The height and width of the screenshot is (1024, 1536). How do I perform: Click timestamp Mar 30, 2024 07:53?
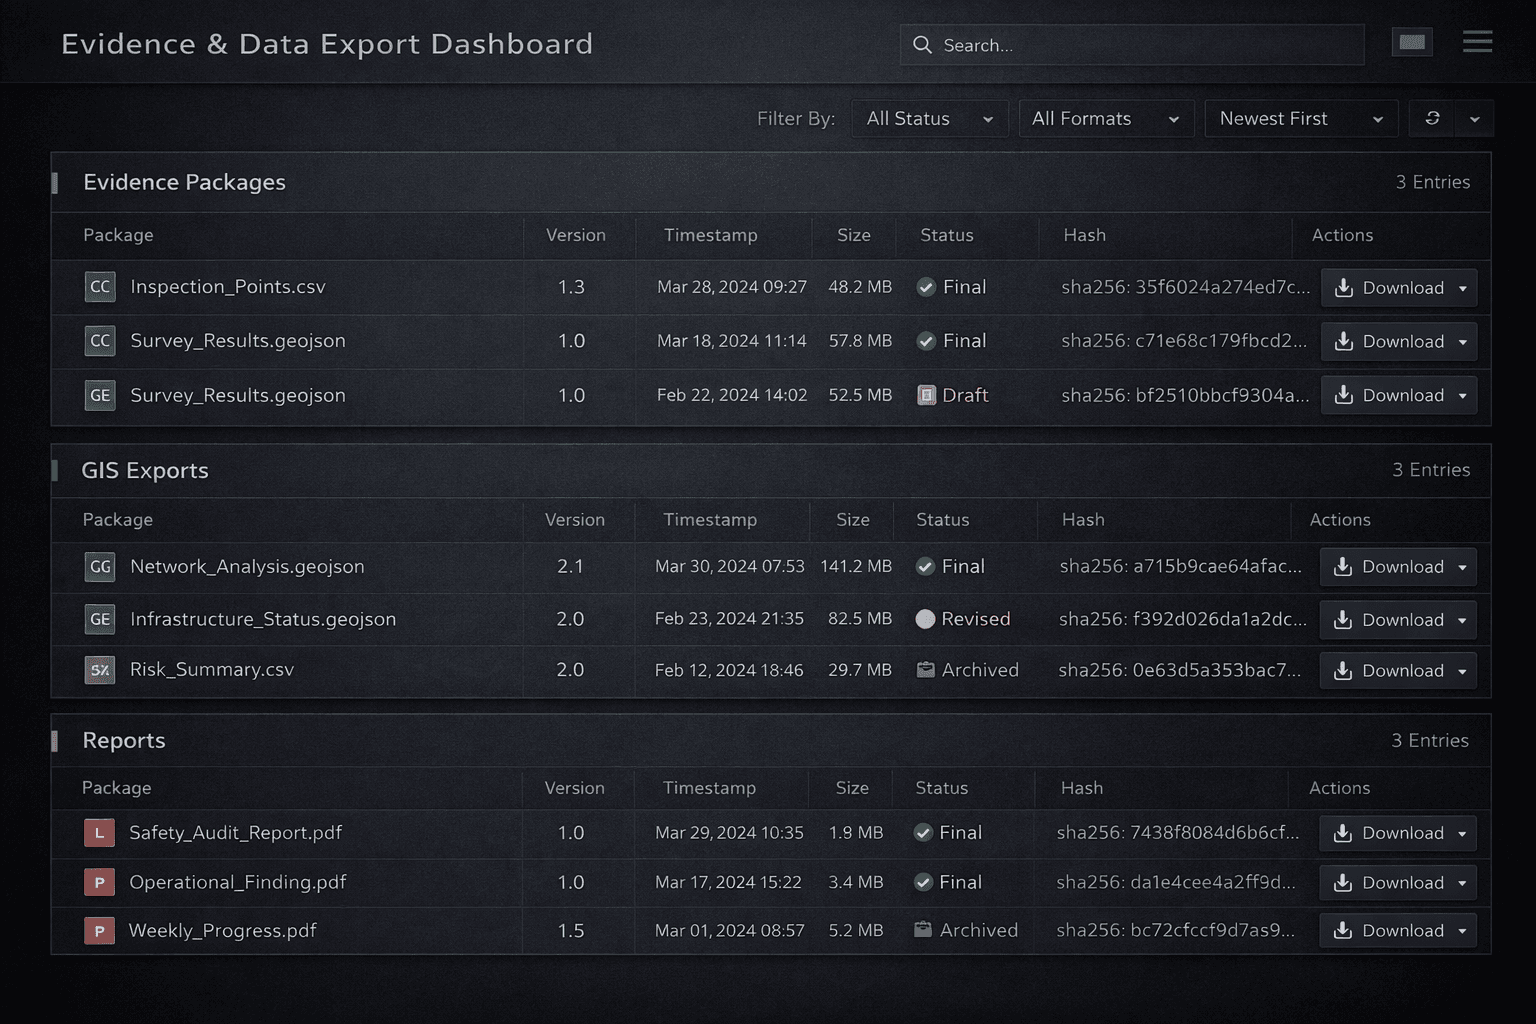tap(730, 566)
